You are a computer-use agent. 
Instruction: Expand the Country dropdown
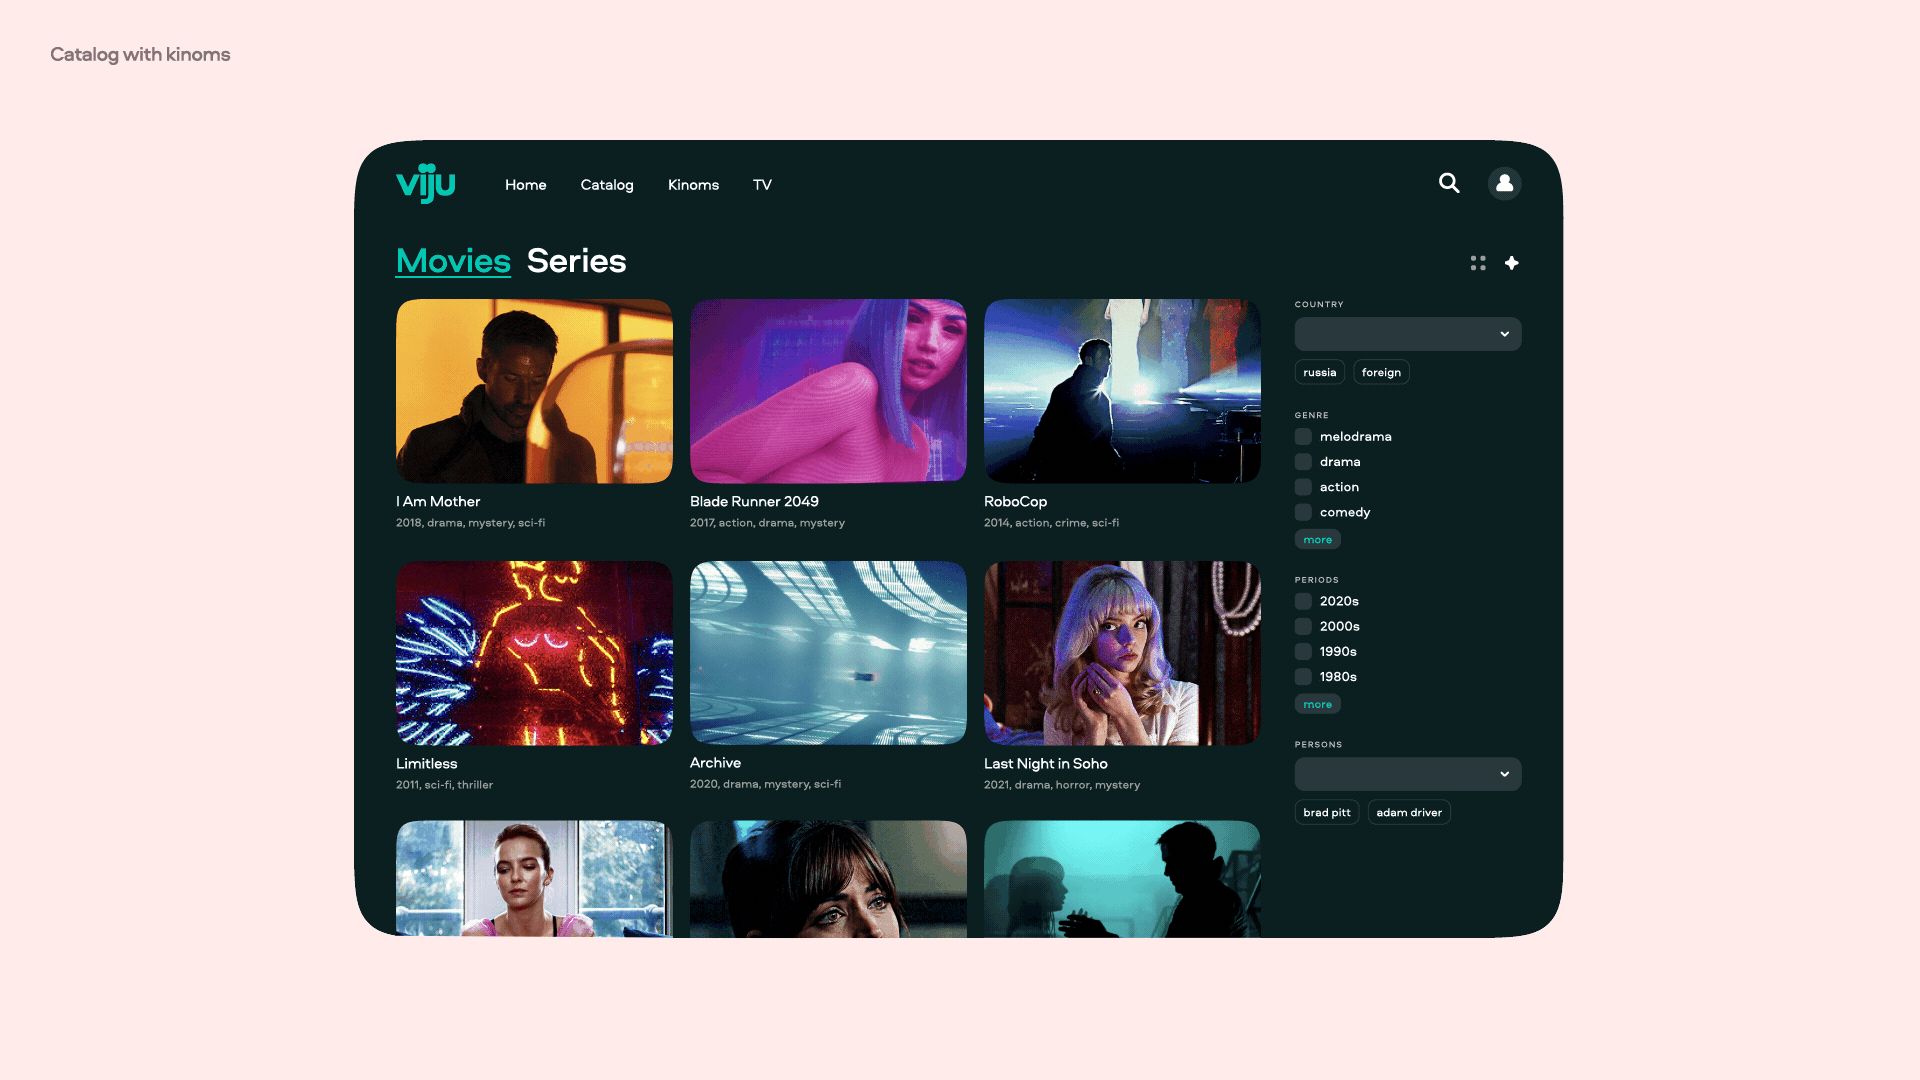pos(1407,334)
